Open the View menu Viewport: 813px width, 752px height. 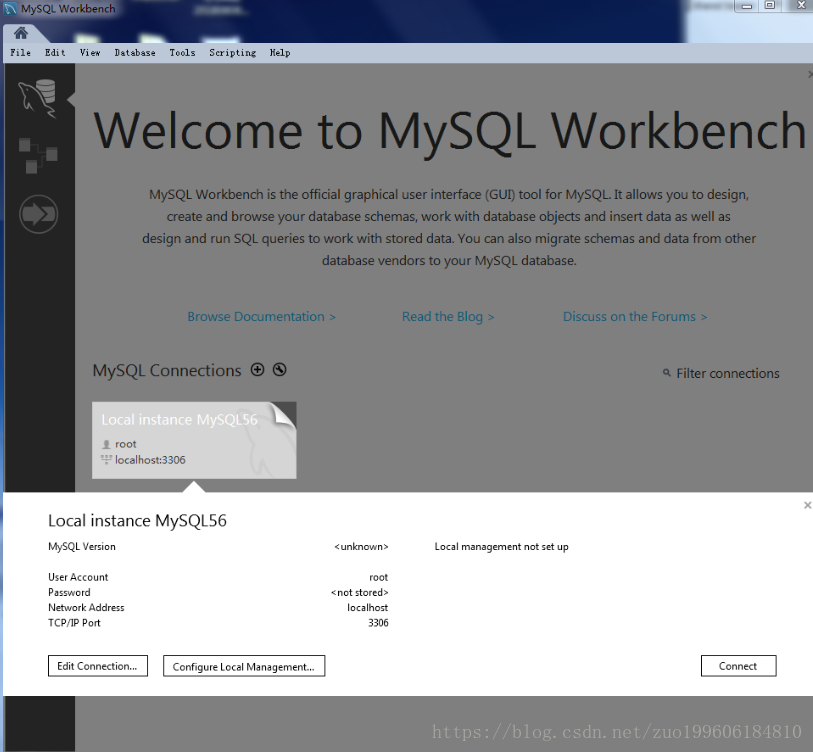(x=90, y=52)
